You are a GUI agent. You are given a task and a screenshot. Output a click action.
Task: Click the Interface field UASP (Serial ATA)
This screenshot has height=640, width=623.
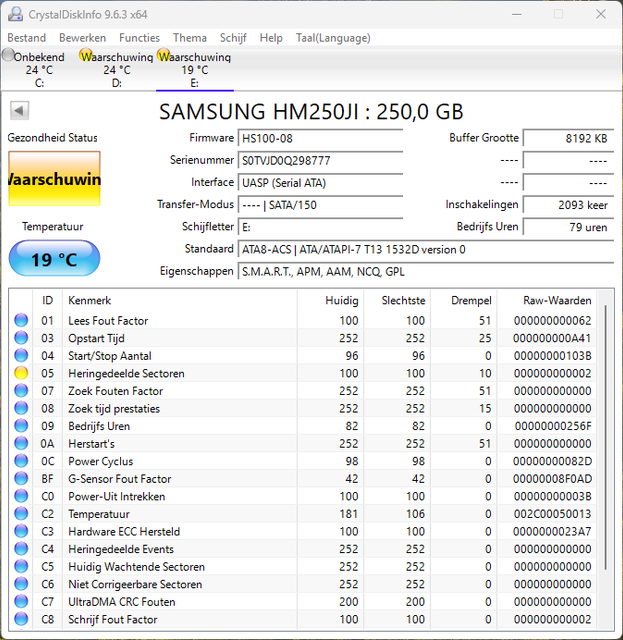(x=320, y=182)
